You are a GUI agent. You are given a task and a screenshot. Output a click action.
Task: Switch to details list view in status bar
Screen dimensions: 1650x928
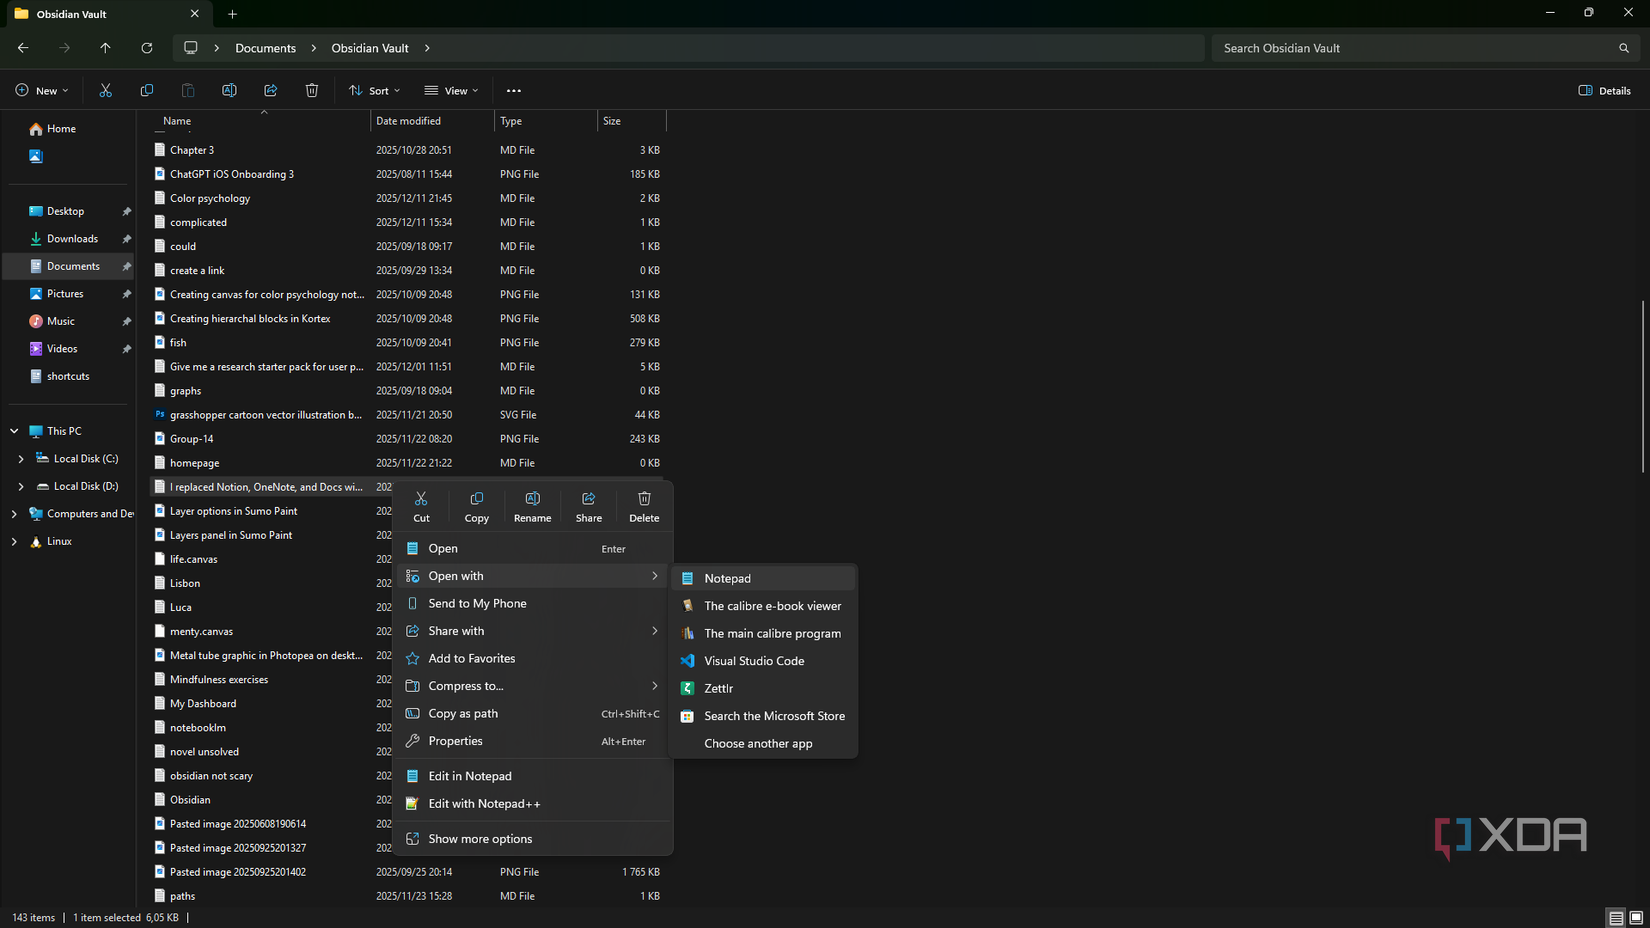(x=1616, y=917)
